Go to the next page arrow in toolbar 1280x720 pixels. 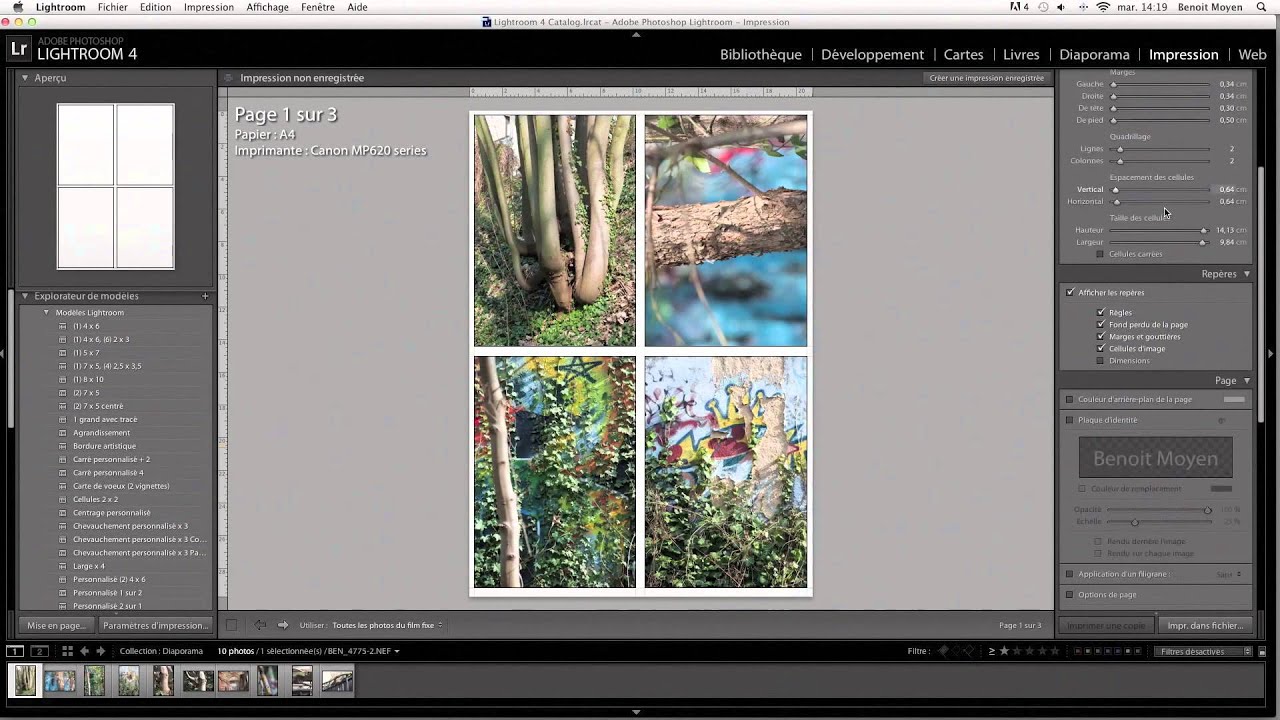point(283,625)
